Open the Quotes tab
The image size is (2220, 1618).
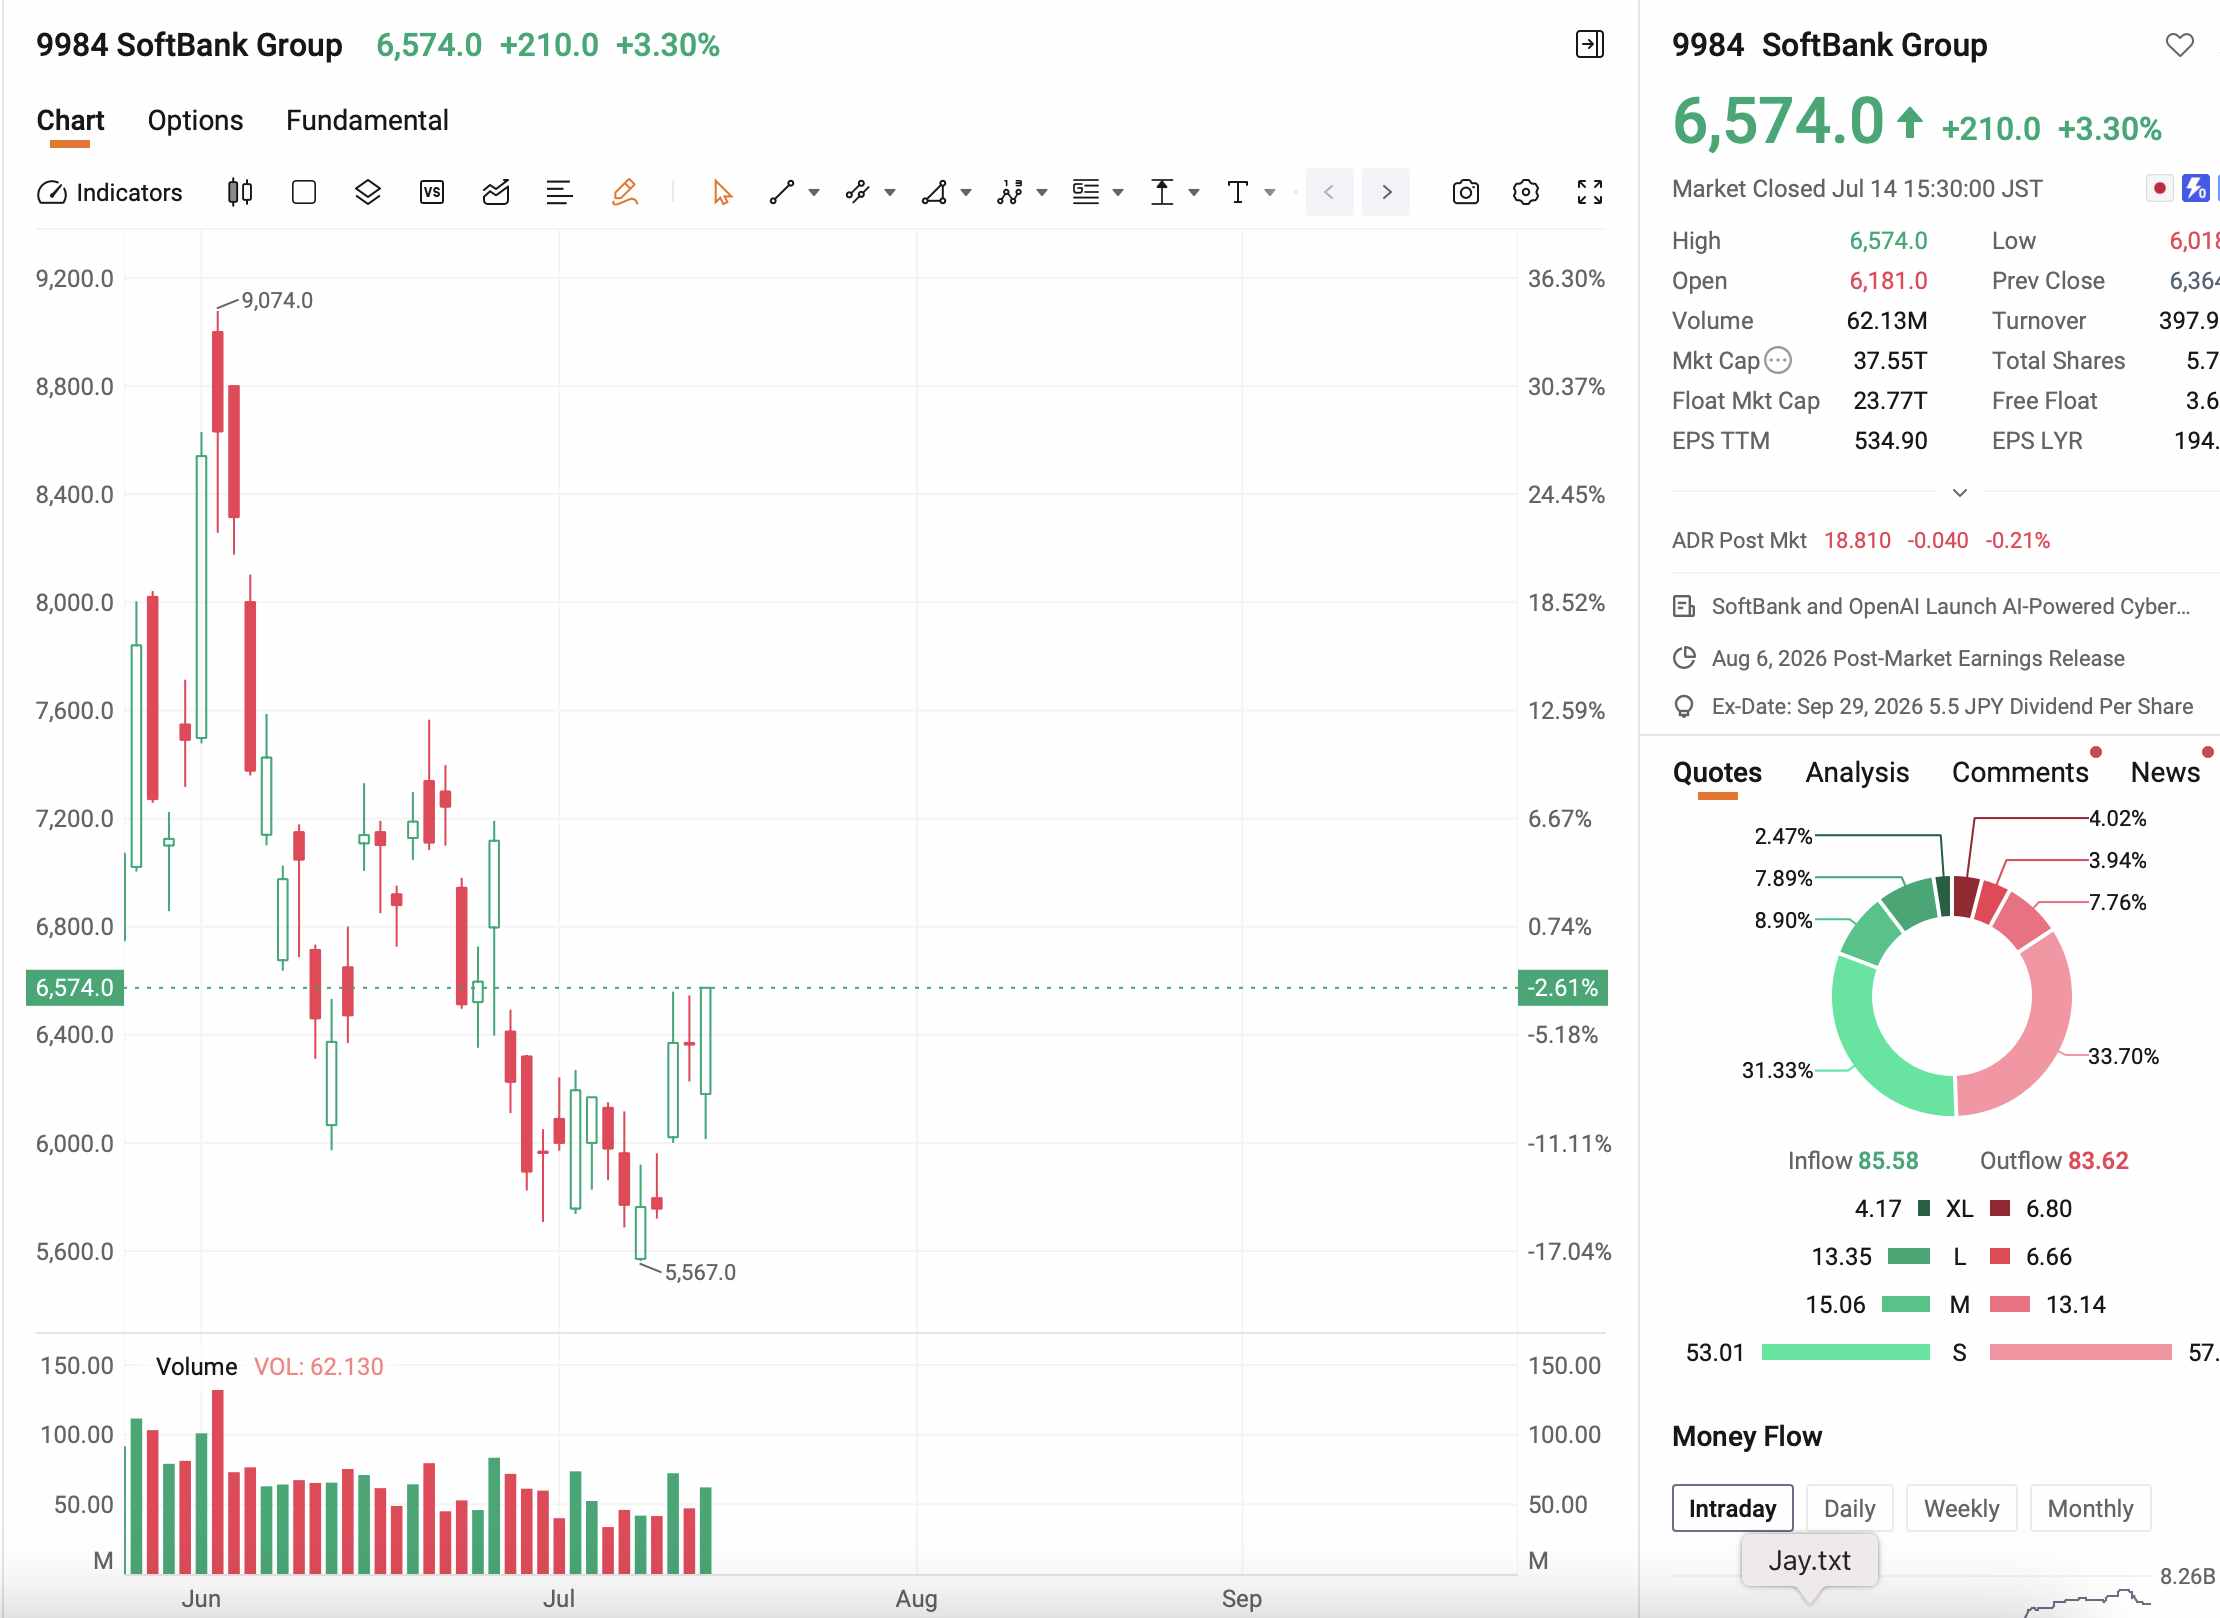coord(1717,772)
